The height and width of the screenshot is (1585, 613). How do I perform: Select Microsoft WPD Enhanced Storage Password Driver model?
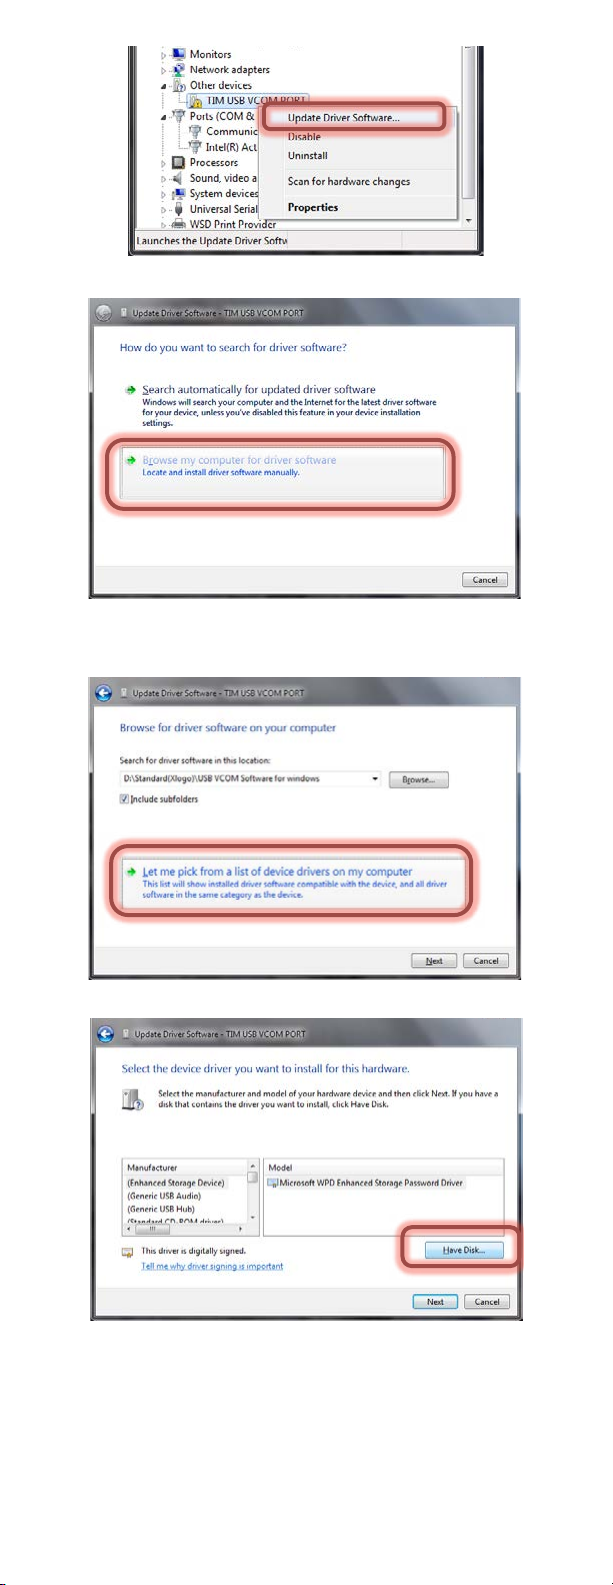coord(365,1183)
